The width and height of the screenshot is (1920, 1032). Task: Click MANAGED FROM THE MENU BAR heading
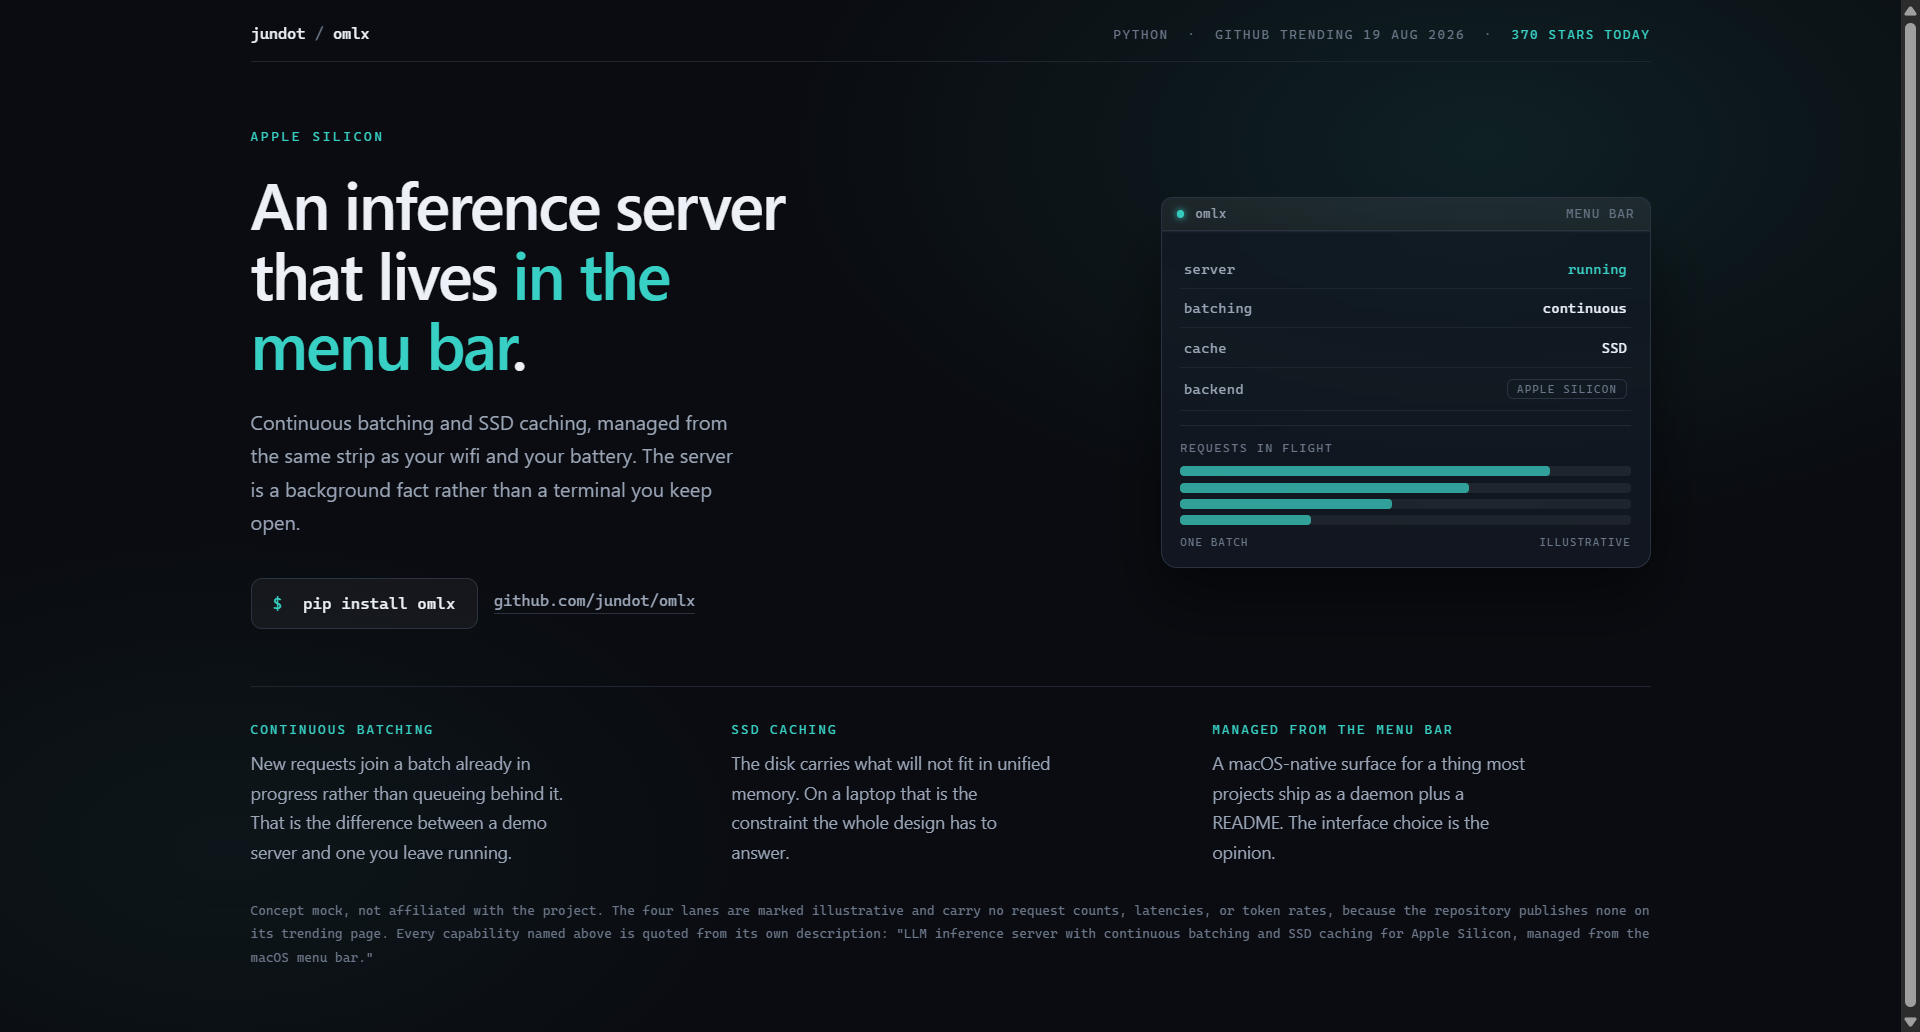point(1332,730)
